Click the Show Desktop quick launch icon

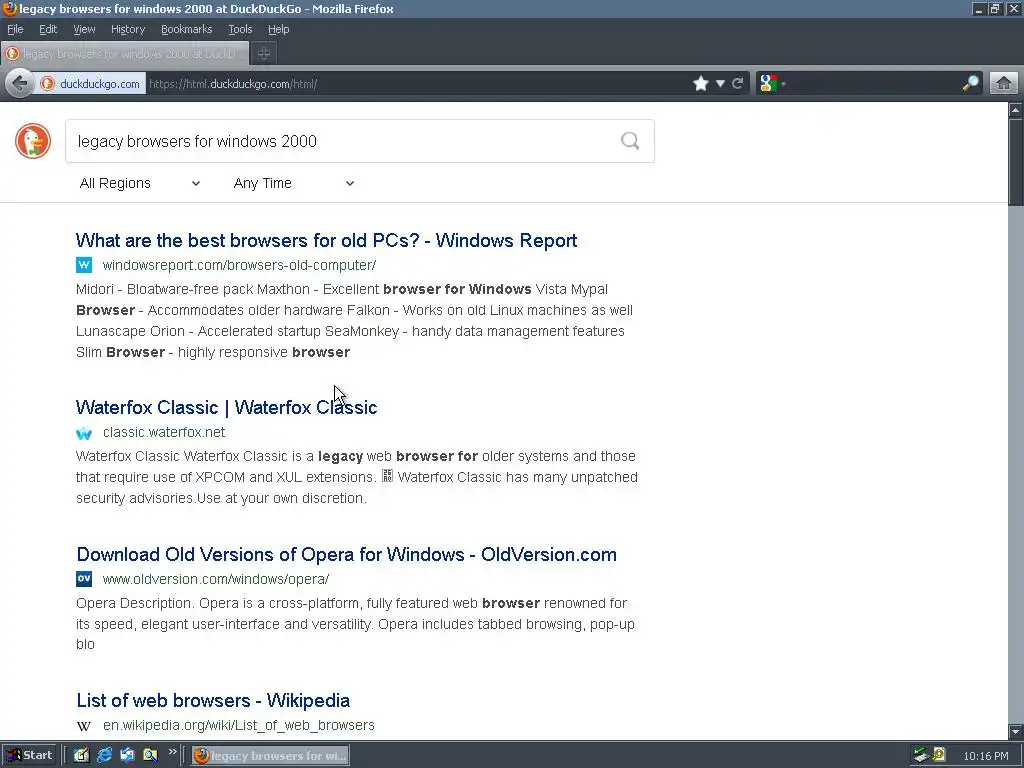pyautogui.click(x=82, y=756)
